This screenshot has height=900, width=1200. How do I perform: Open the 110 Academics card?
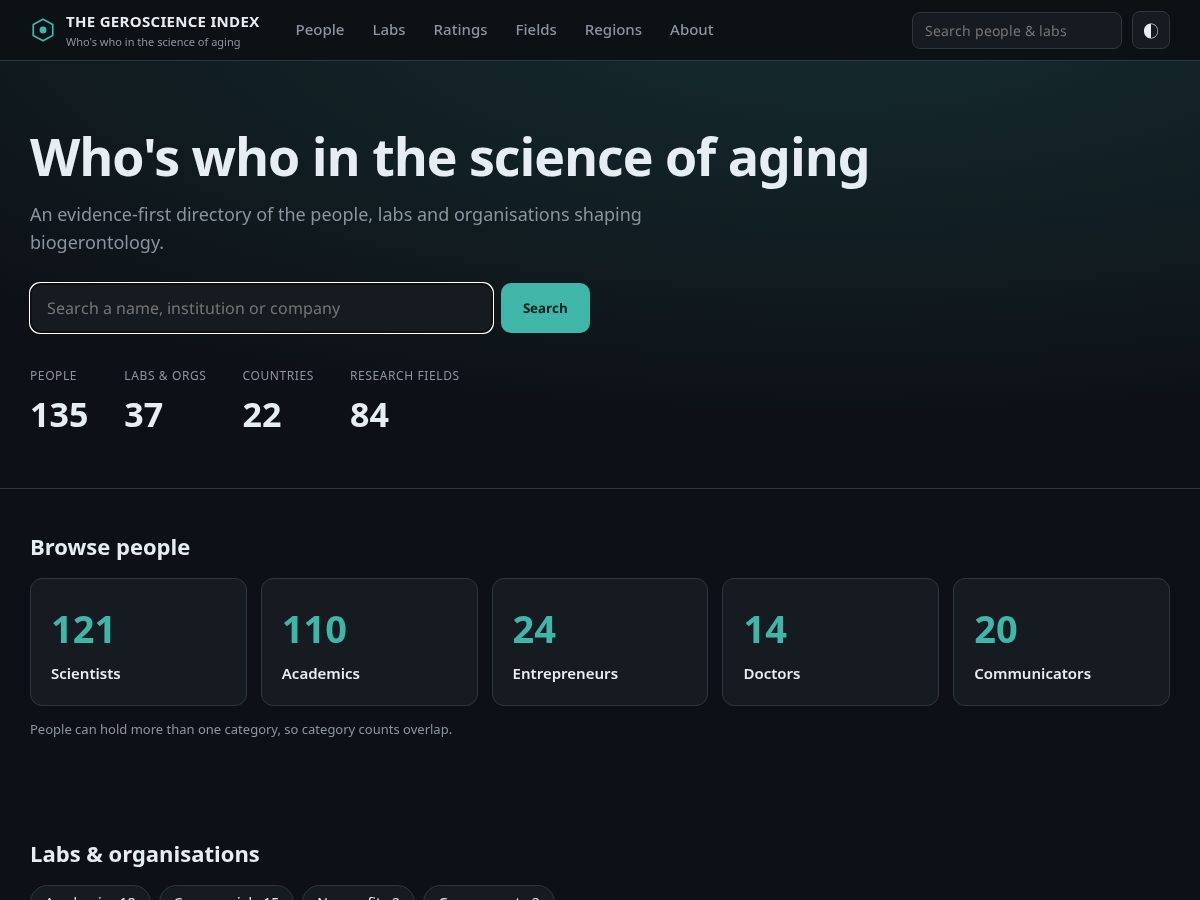click(x=369, y=642)
